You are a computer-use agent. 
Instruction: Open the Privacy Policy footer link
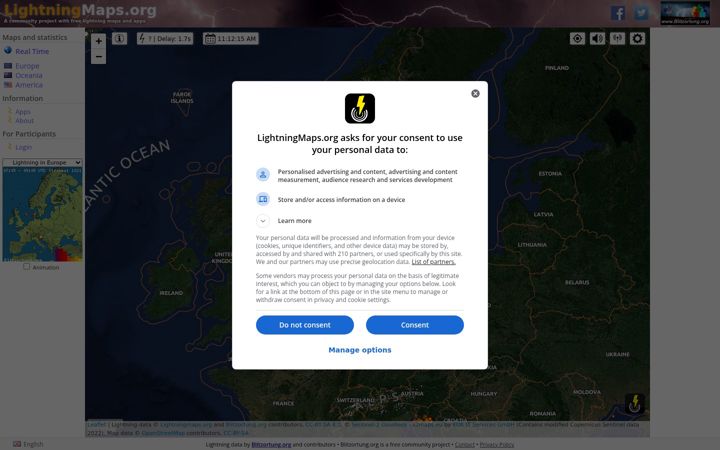[497, 444]
